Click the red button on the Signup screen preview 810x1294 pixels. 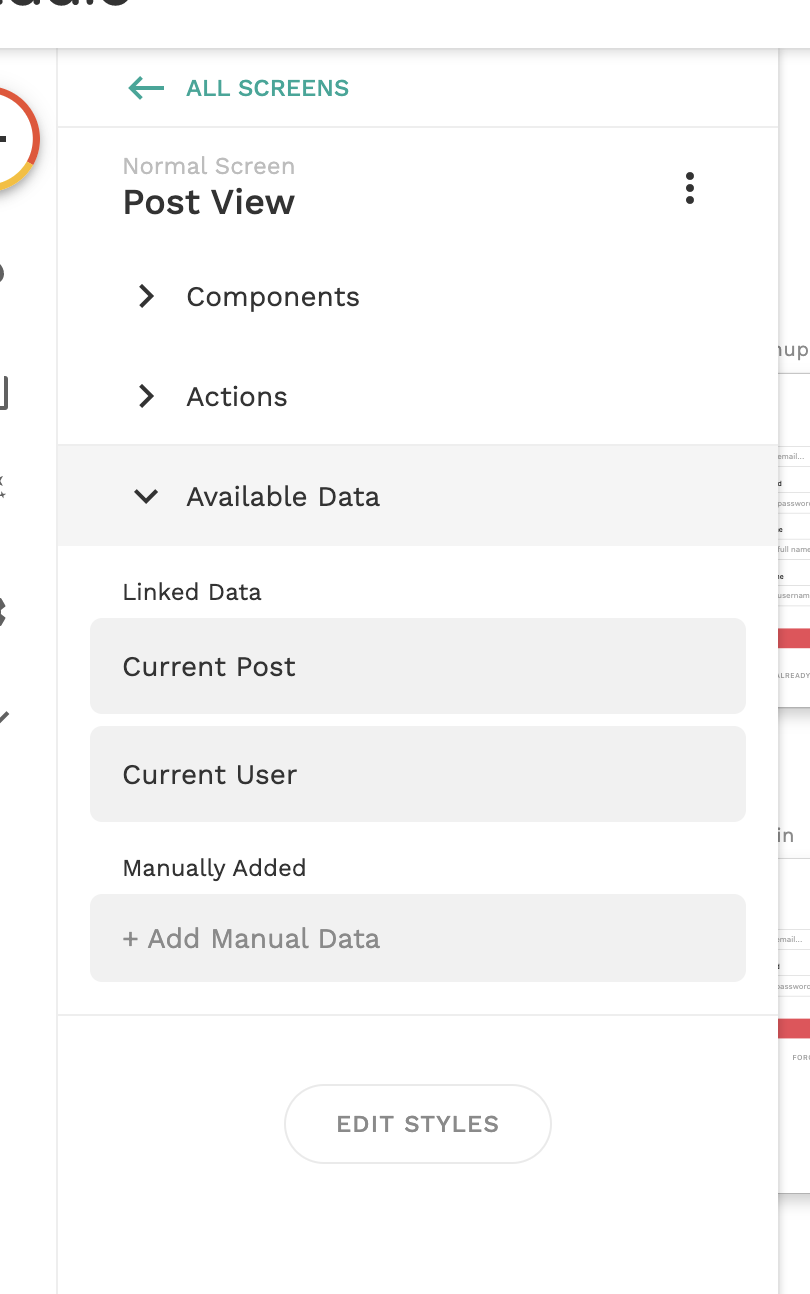tap(794, 639)
